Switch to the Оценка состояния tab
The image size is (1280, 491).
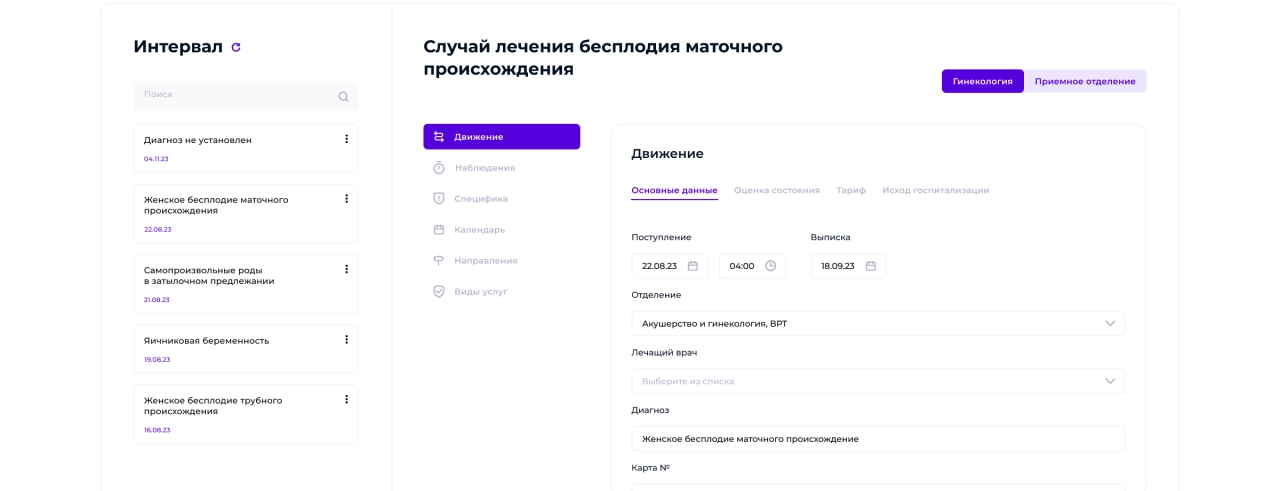pos(777,190)
